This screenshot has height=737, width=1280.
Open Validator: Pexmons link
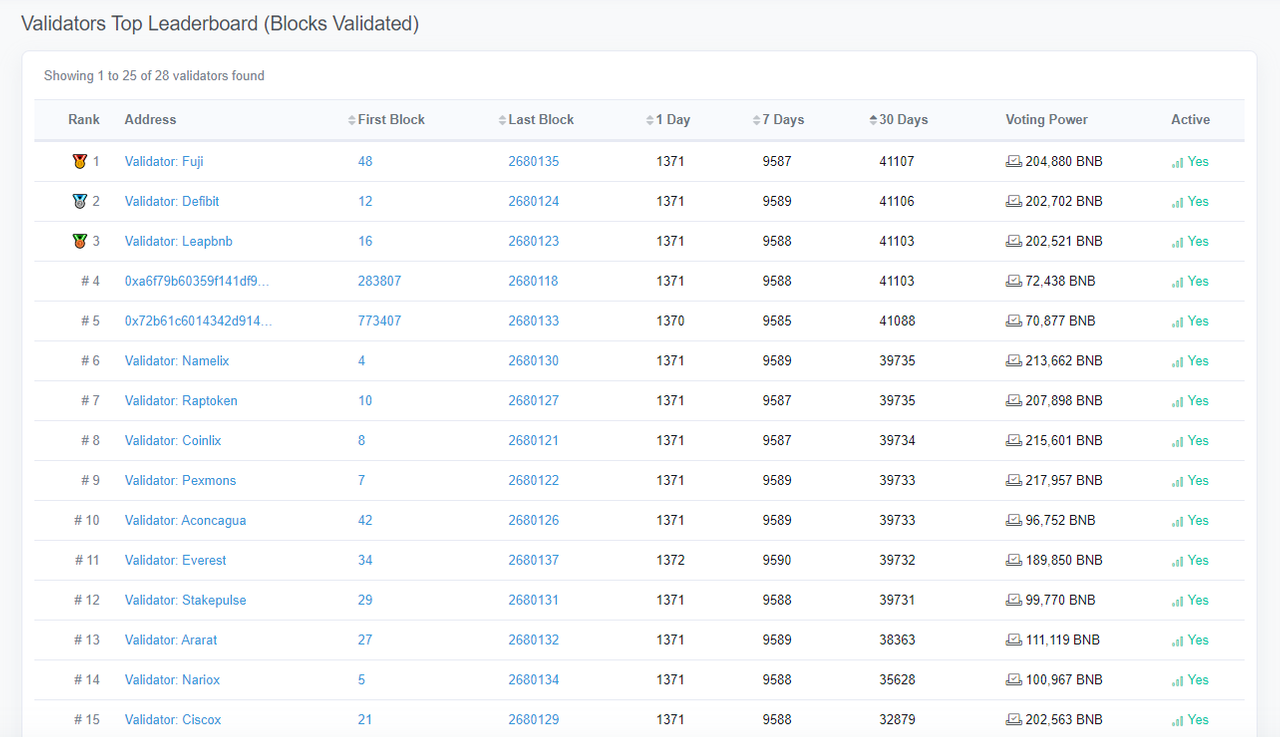(181, 480)
